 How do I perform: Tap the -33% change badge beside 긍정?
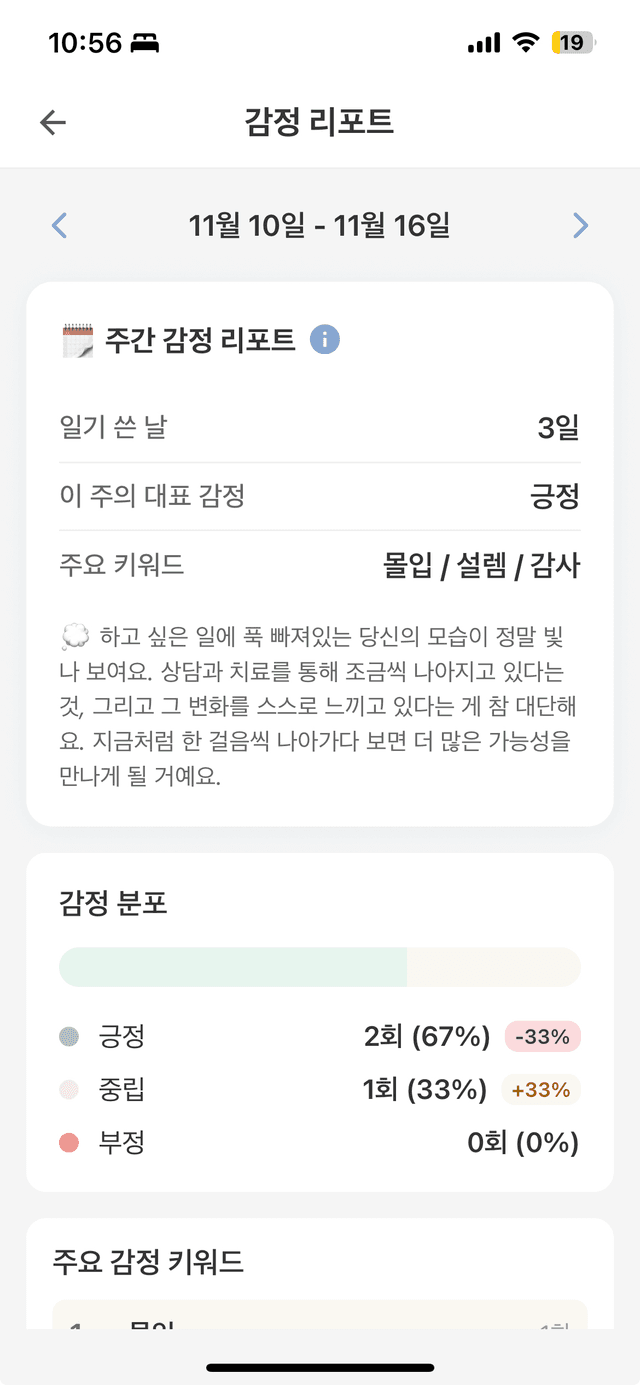click(541, 1037)
